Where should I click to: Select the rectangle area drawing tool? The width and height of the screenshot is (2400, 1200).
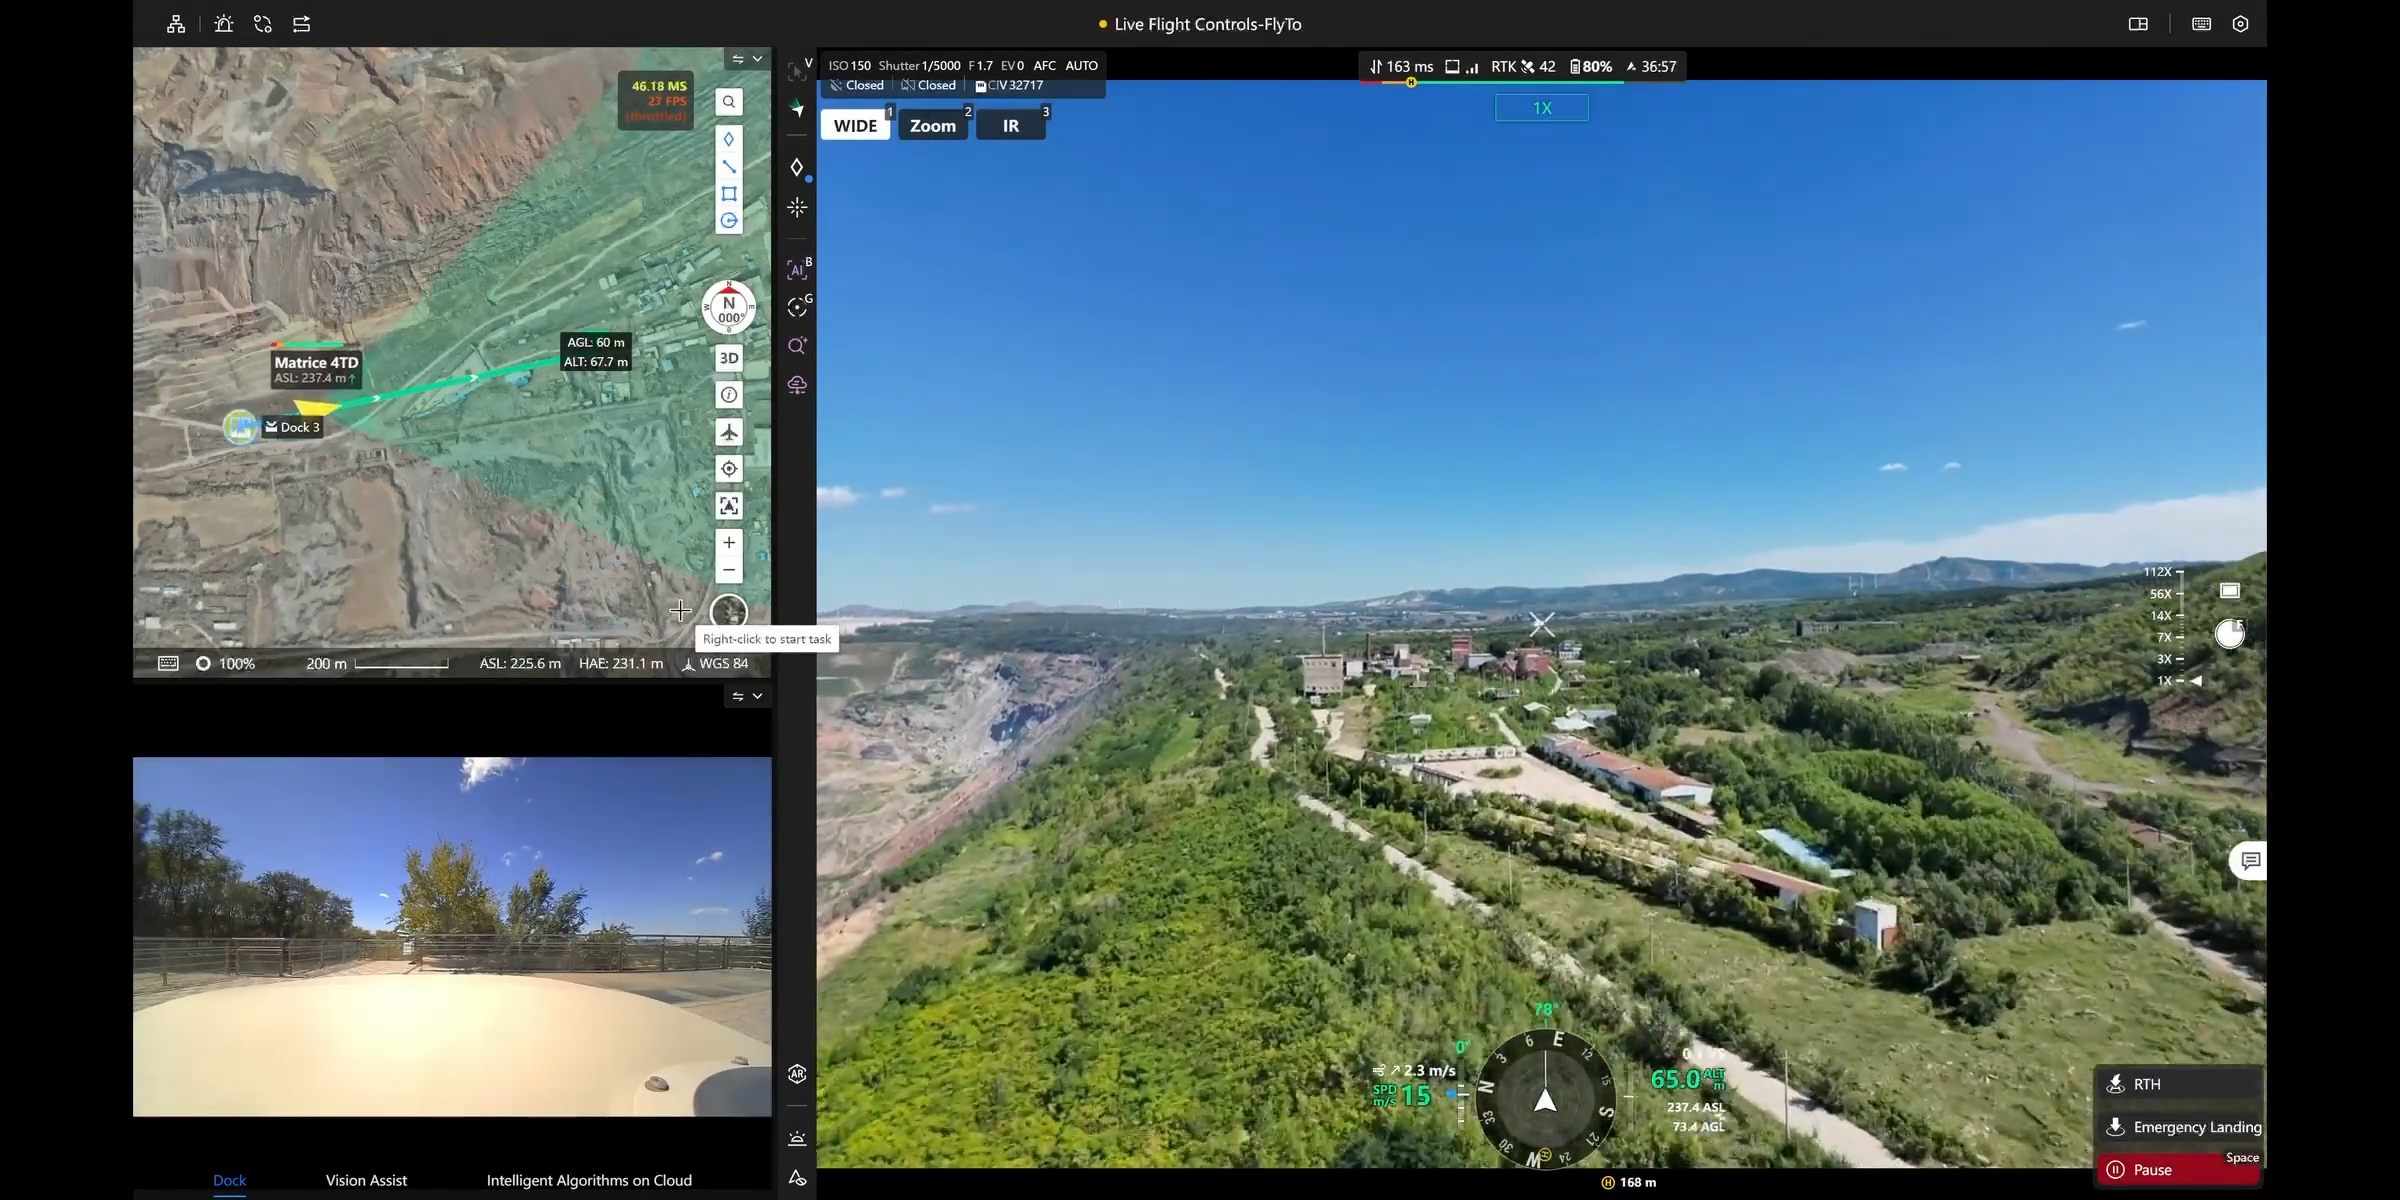(729, 193)
